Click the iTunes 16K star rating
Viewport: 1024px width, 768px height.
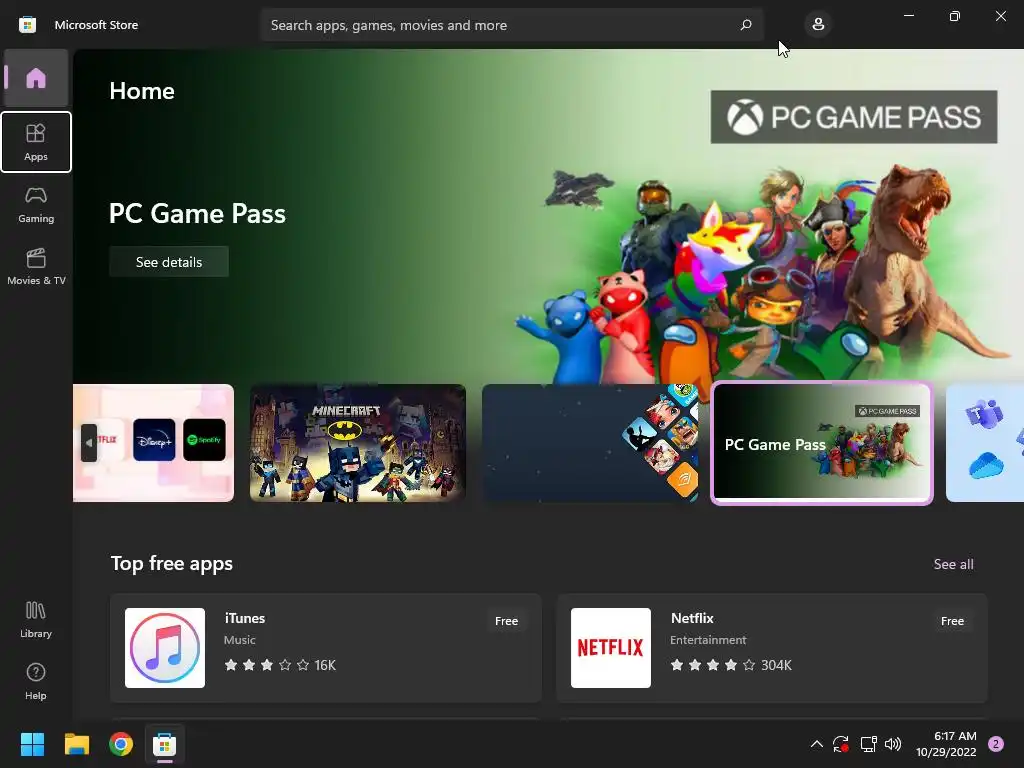[x=280, y=665]
